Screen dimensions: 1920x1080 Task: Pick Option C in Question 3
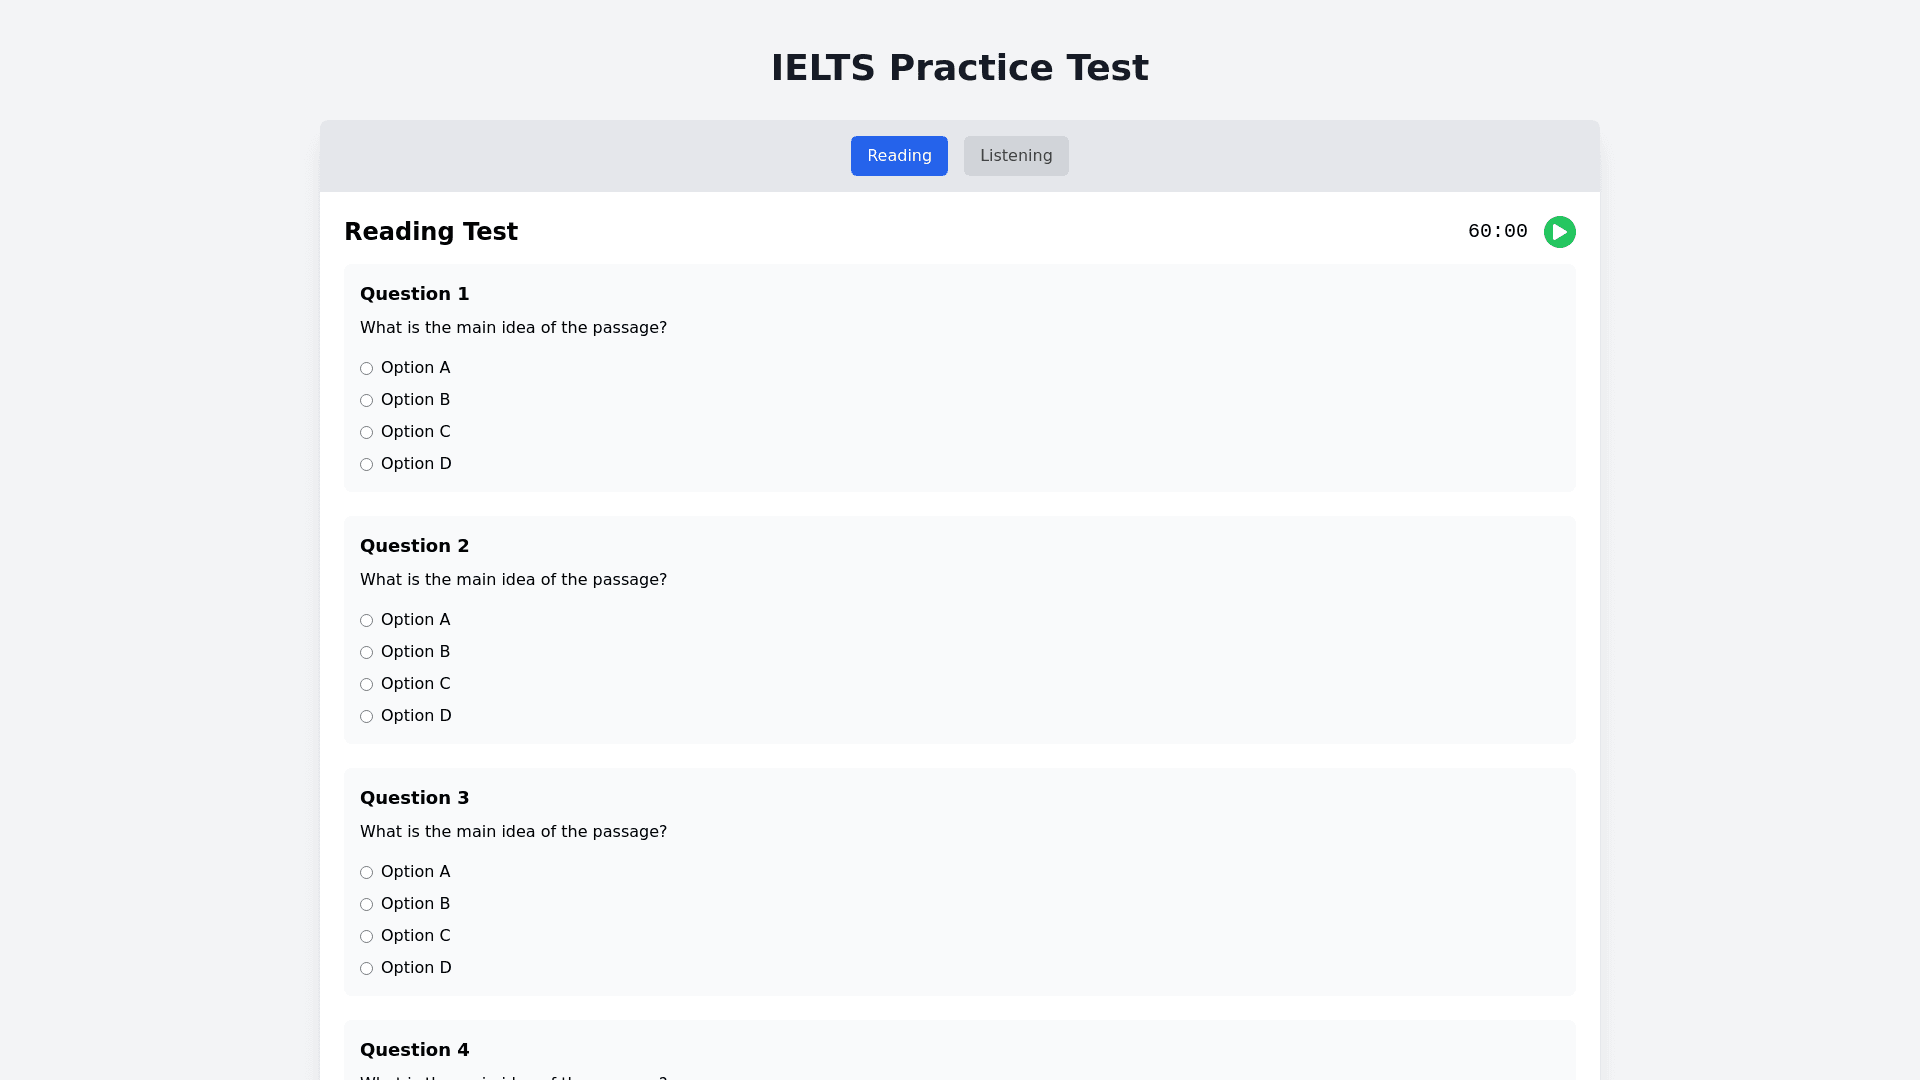[x=367, y=937]
